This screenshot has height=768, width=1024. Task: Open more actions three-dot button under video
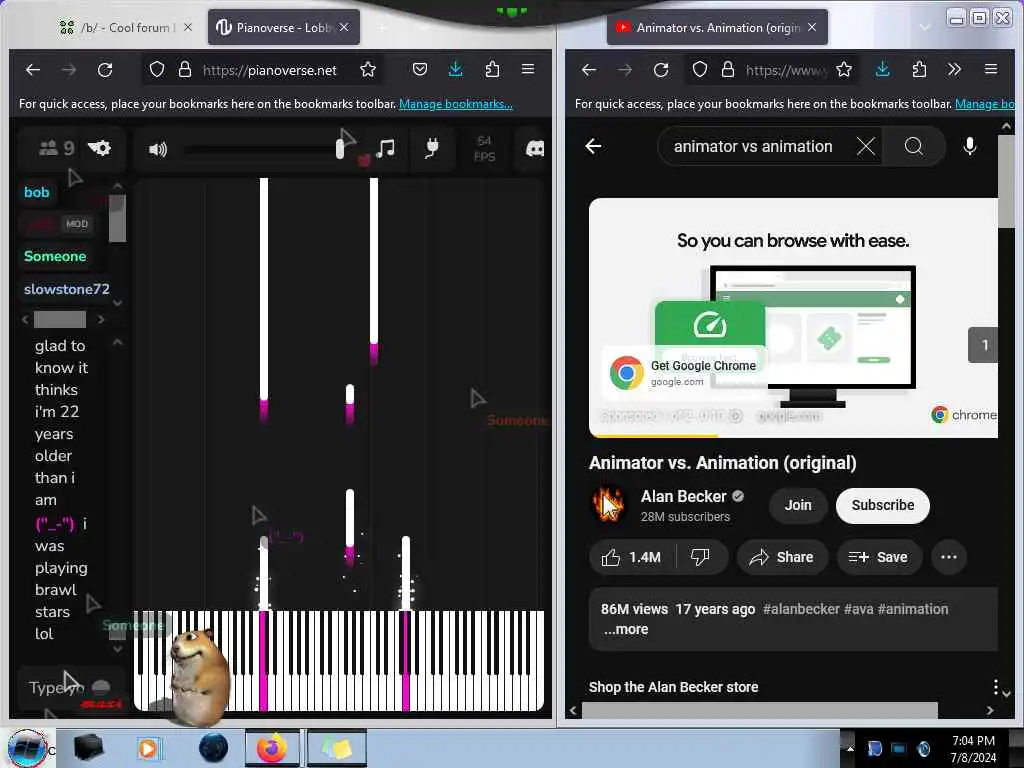(948, 557)
